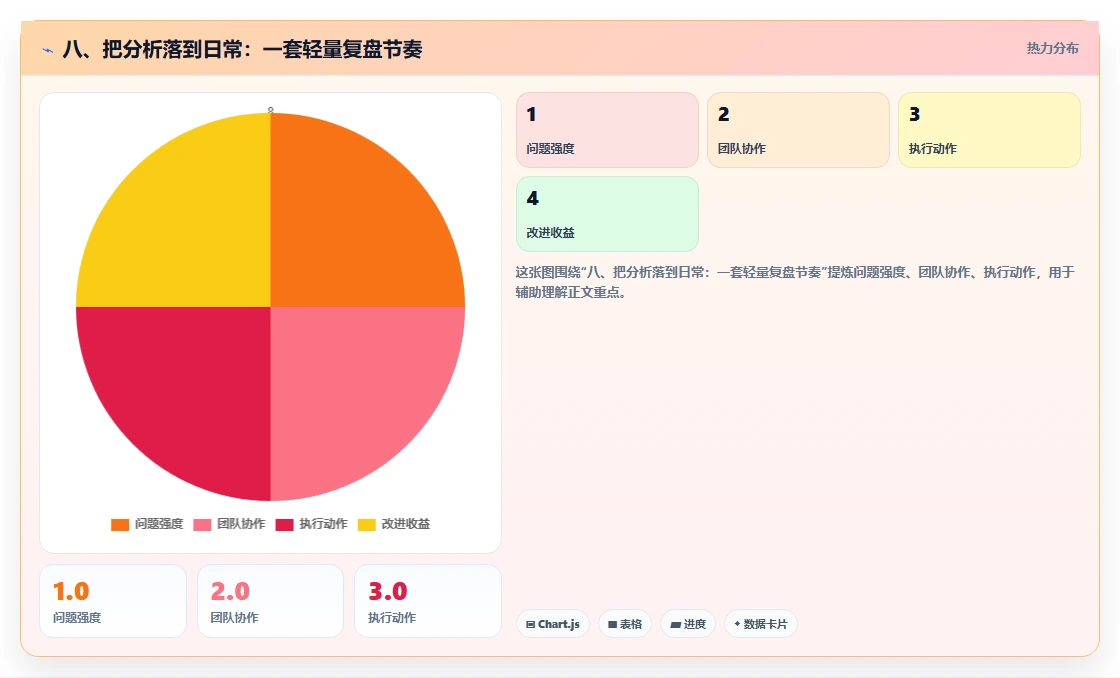The height and width of the screenshot is (678, 1120).
Task: Open card 3 执行动作
Action: (x=989, y=130)
